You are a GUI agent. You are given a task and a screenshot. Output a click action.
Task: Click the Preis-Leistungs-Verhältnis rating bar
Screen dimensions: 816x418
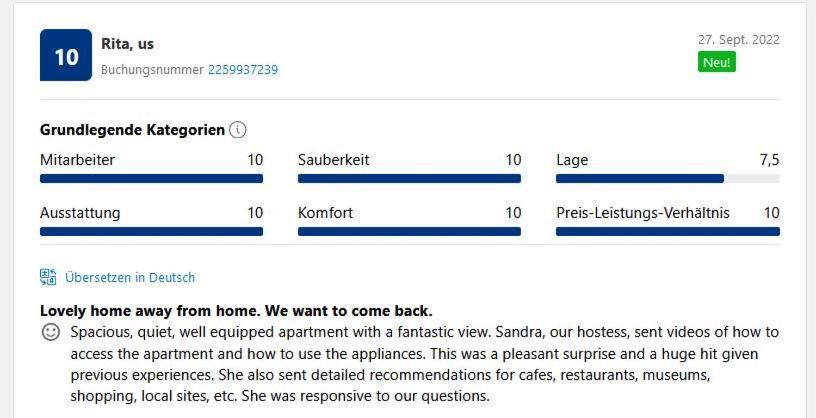668,232
